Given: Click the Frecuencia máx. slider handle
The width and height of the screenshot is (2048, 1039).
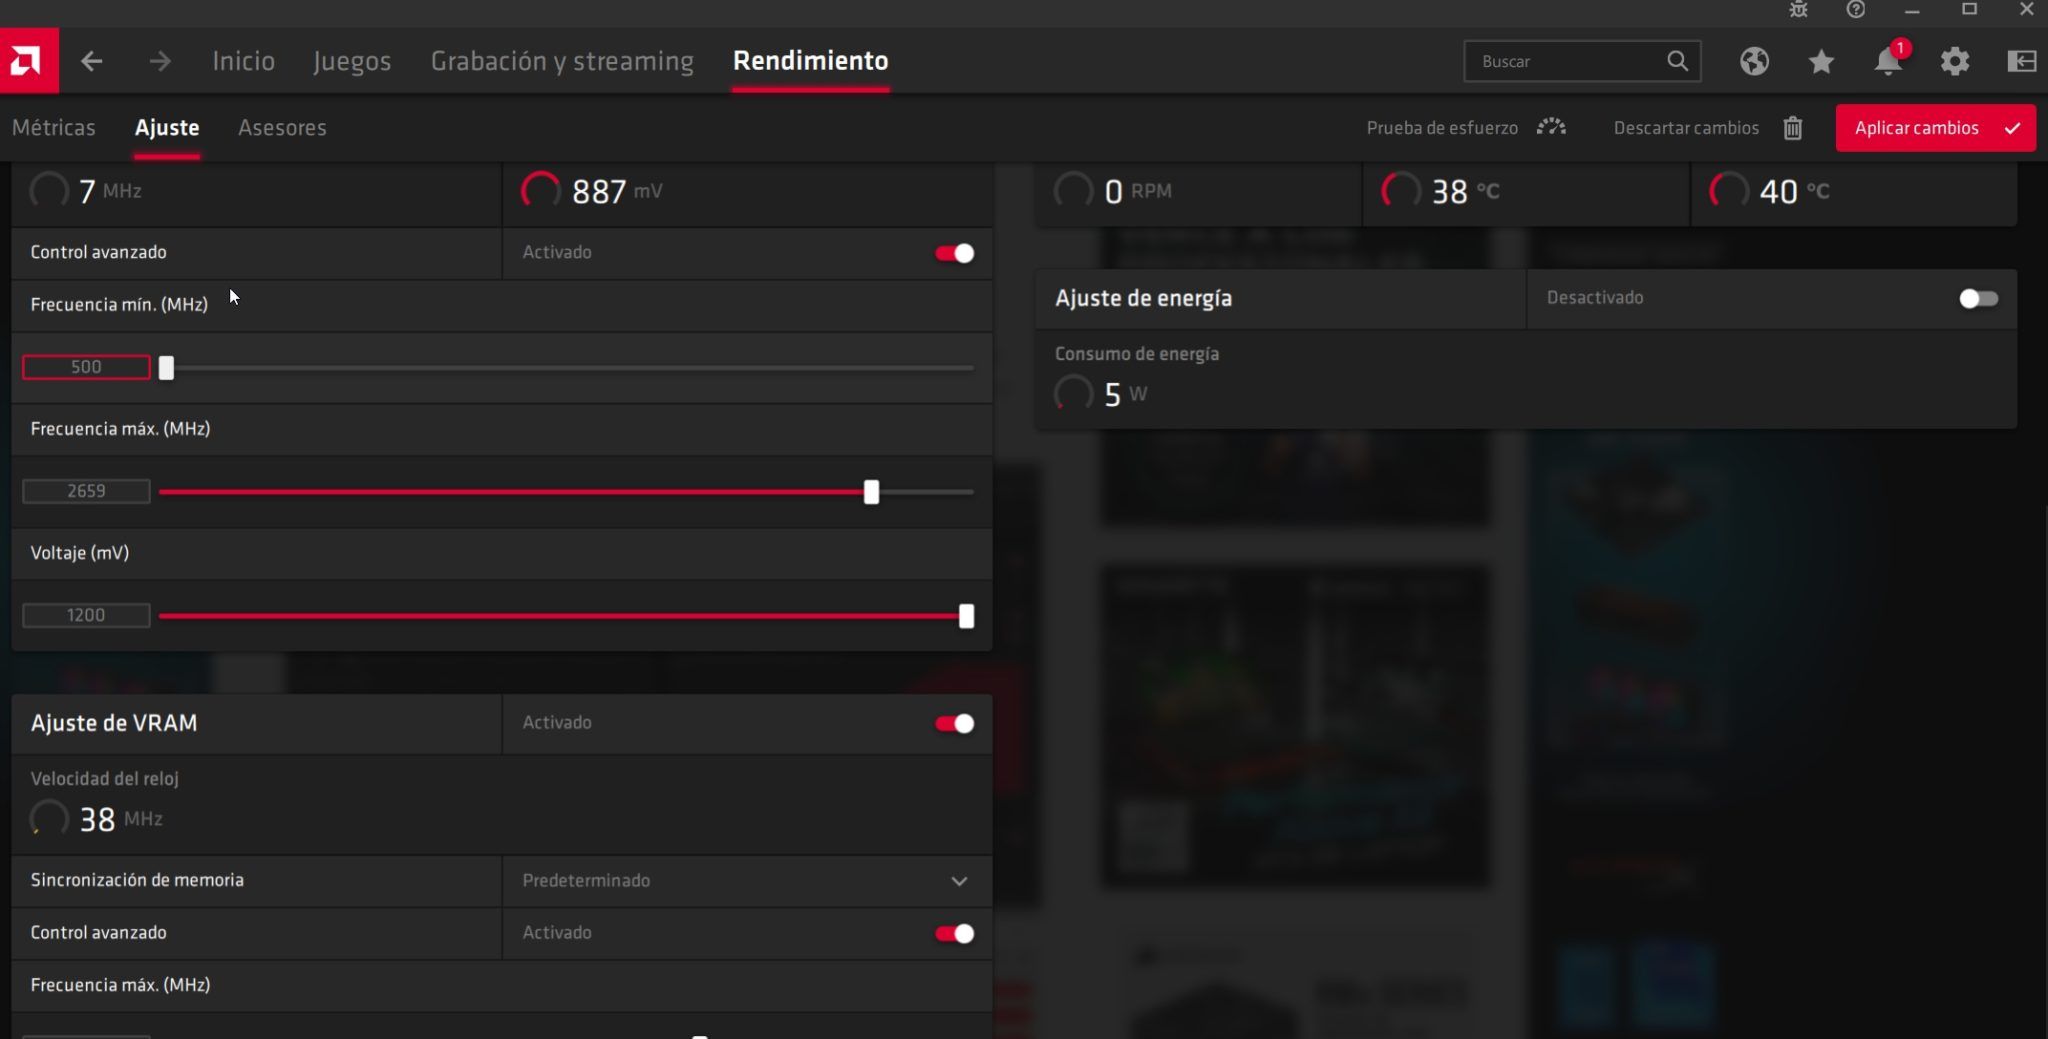Looking at the screenshot, I should (x=871, y=492).
